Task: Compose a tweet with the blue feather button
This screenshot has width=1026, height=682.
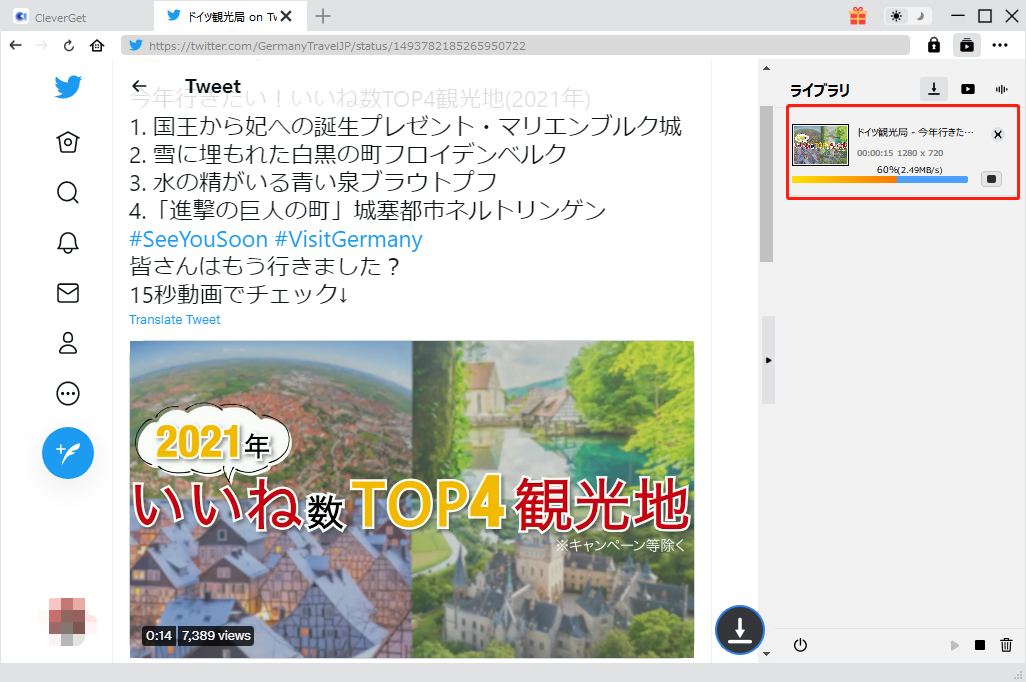Action: pos(67,453)
